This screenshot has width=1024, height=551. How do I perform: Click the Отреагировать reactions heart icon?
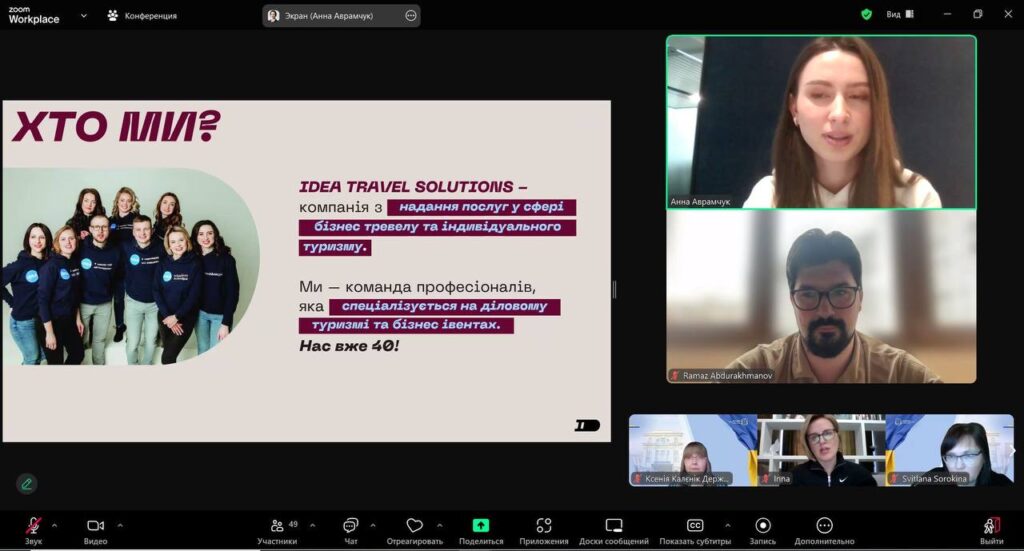(414, 526)
